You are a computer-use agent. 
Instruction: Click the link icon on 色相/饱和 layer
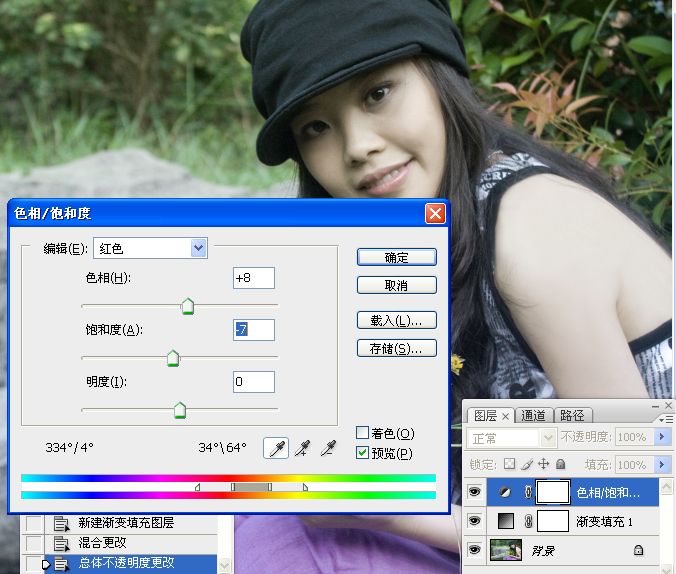click(528, 492)
